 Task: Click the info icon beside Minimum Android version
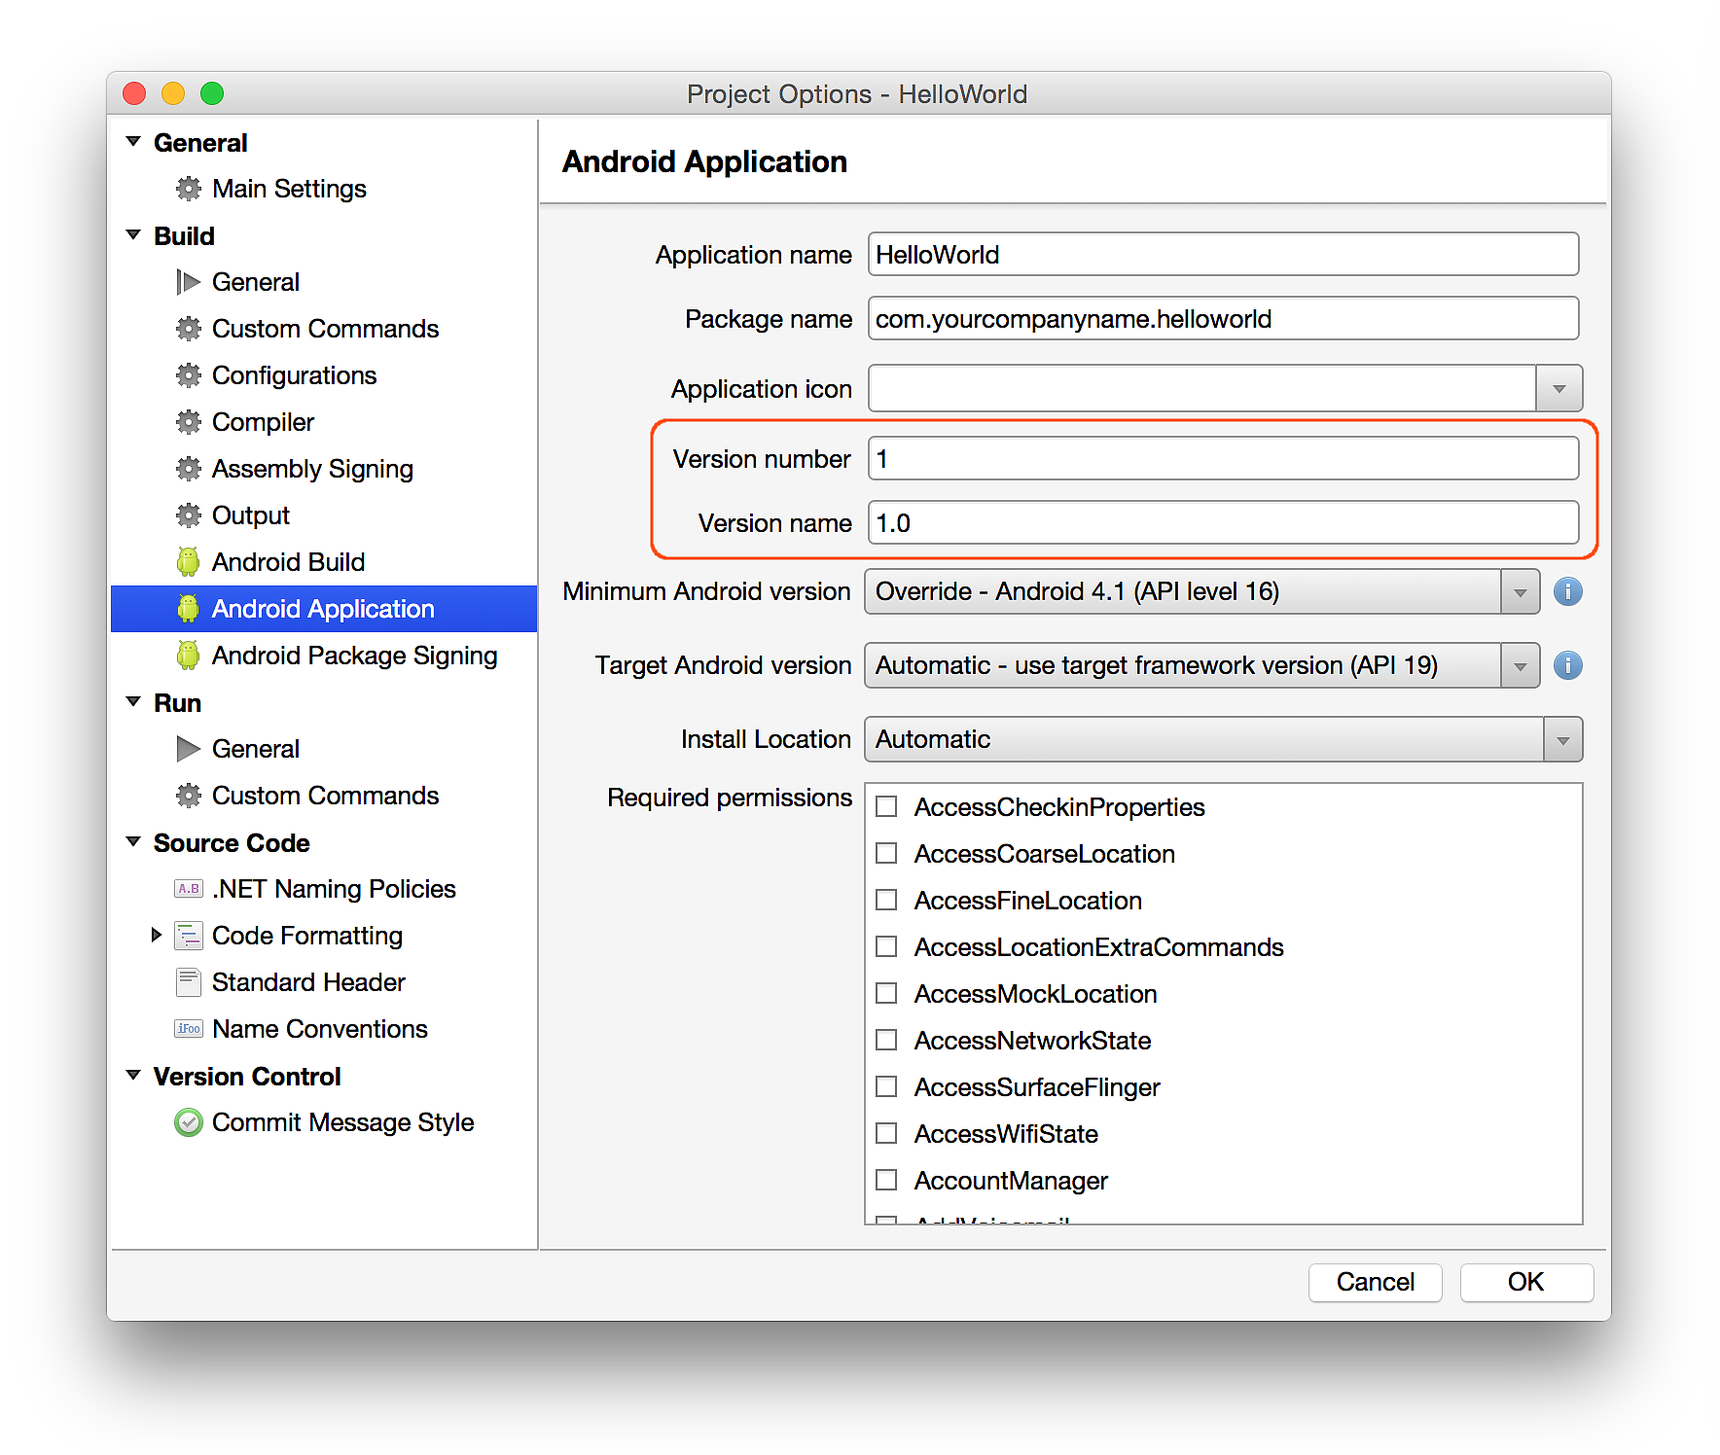tap(1567, 592)
